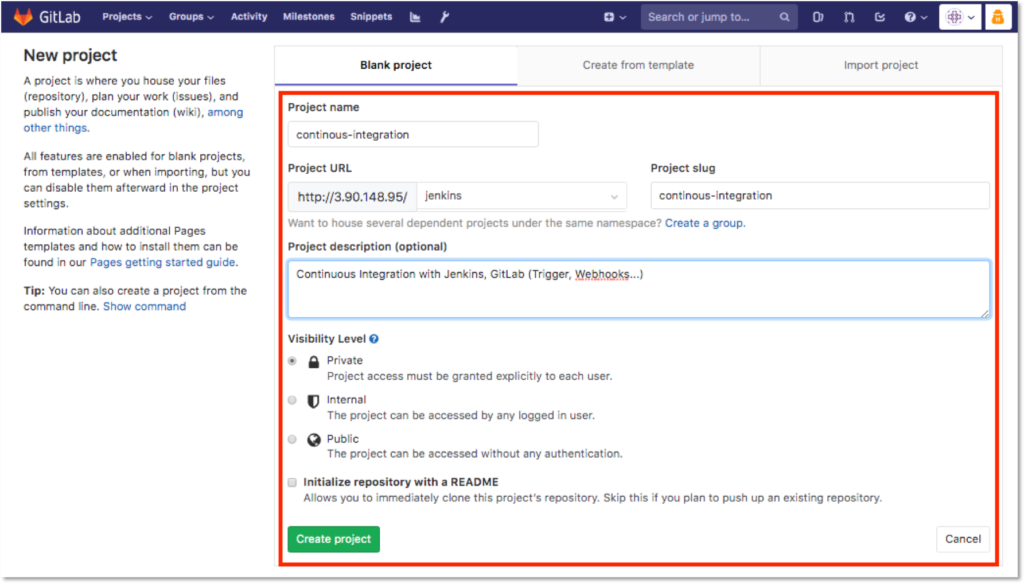Click the Visibility Level help icon
Viewport: 1024px width, 584px height.
point(374,339)
